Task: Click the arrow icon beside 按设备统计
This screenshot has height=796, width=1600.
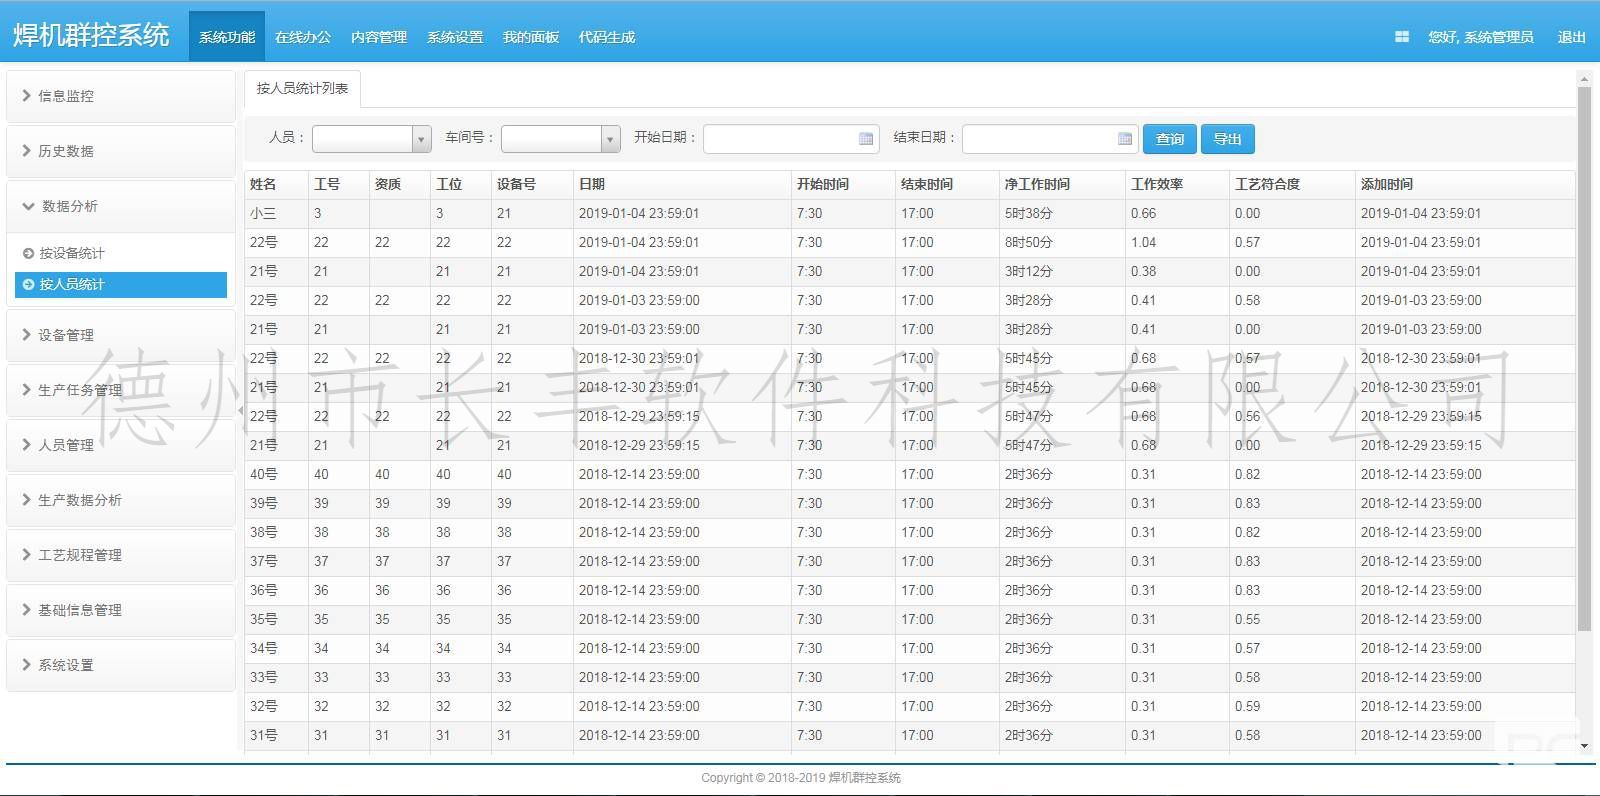Action: pos(28,253)
